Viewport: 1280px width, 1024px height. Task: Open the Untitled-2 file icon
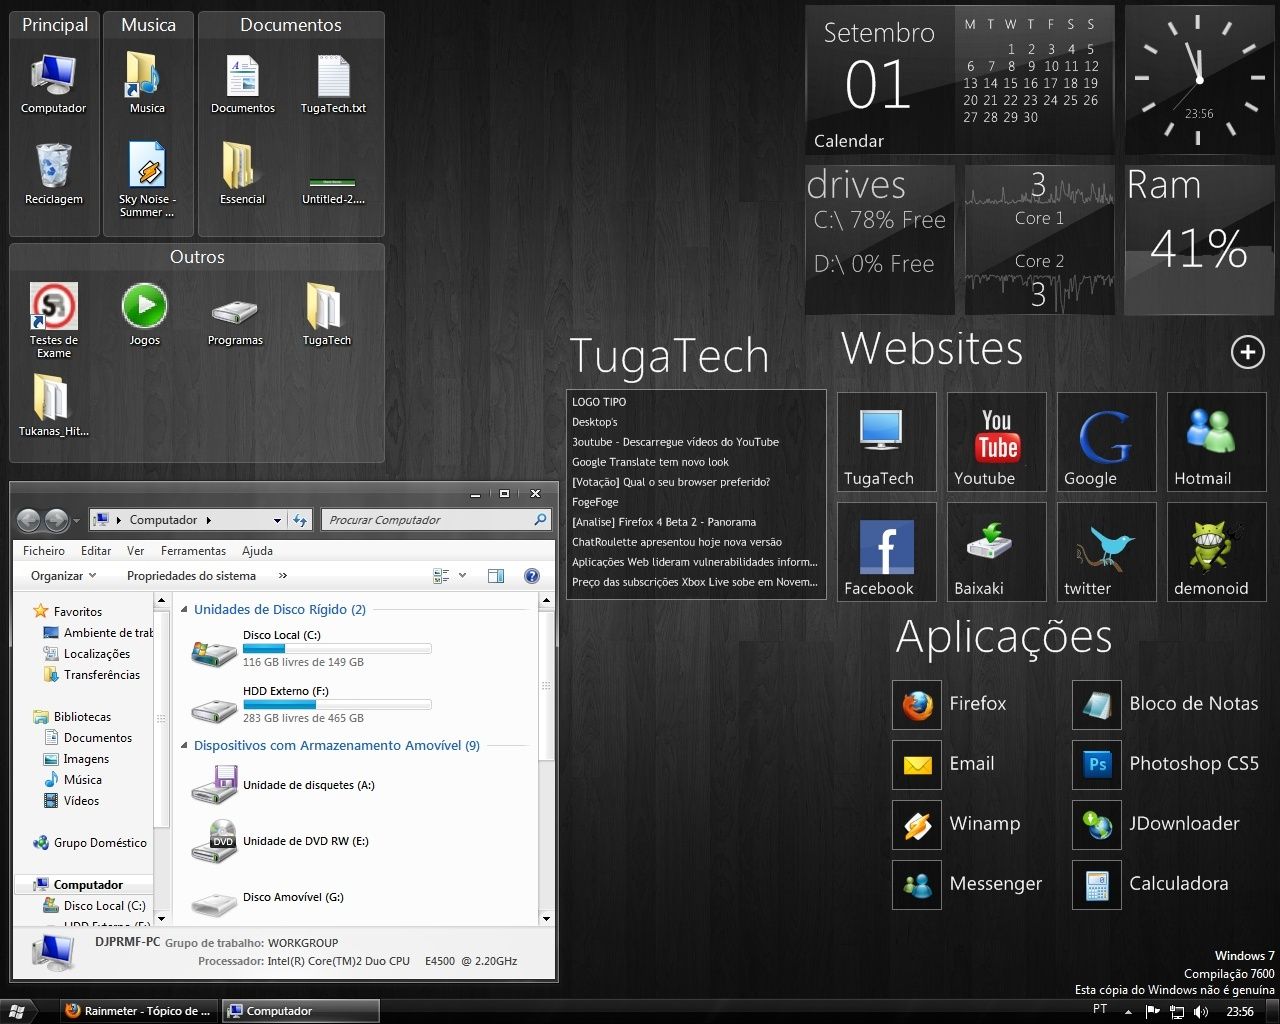pyautogui.click(x=333, y=187)
